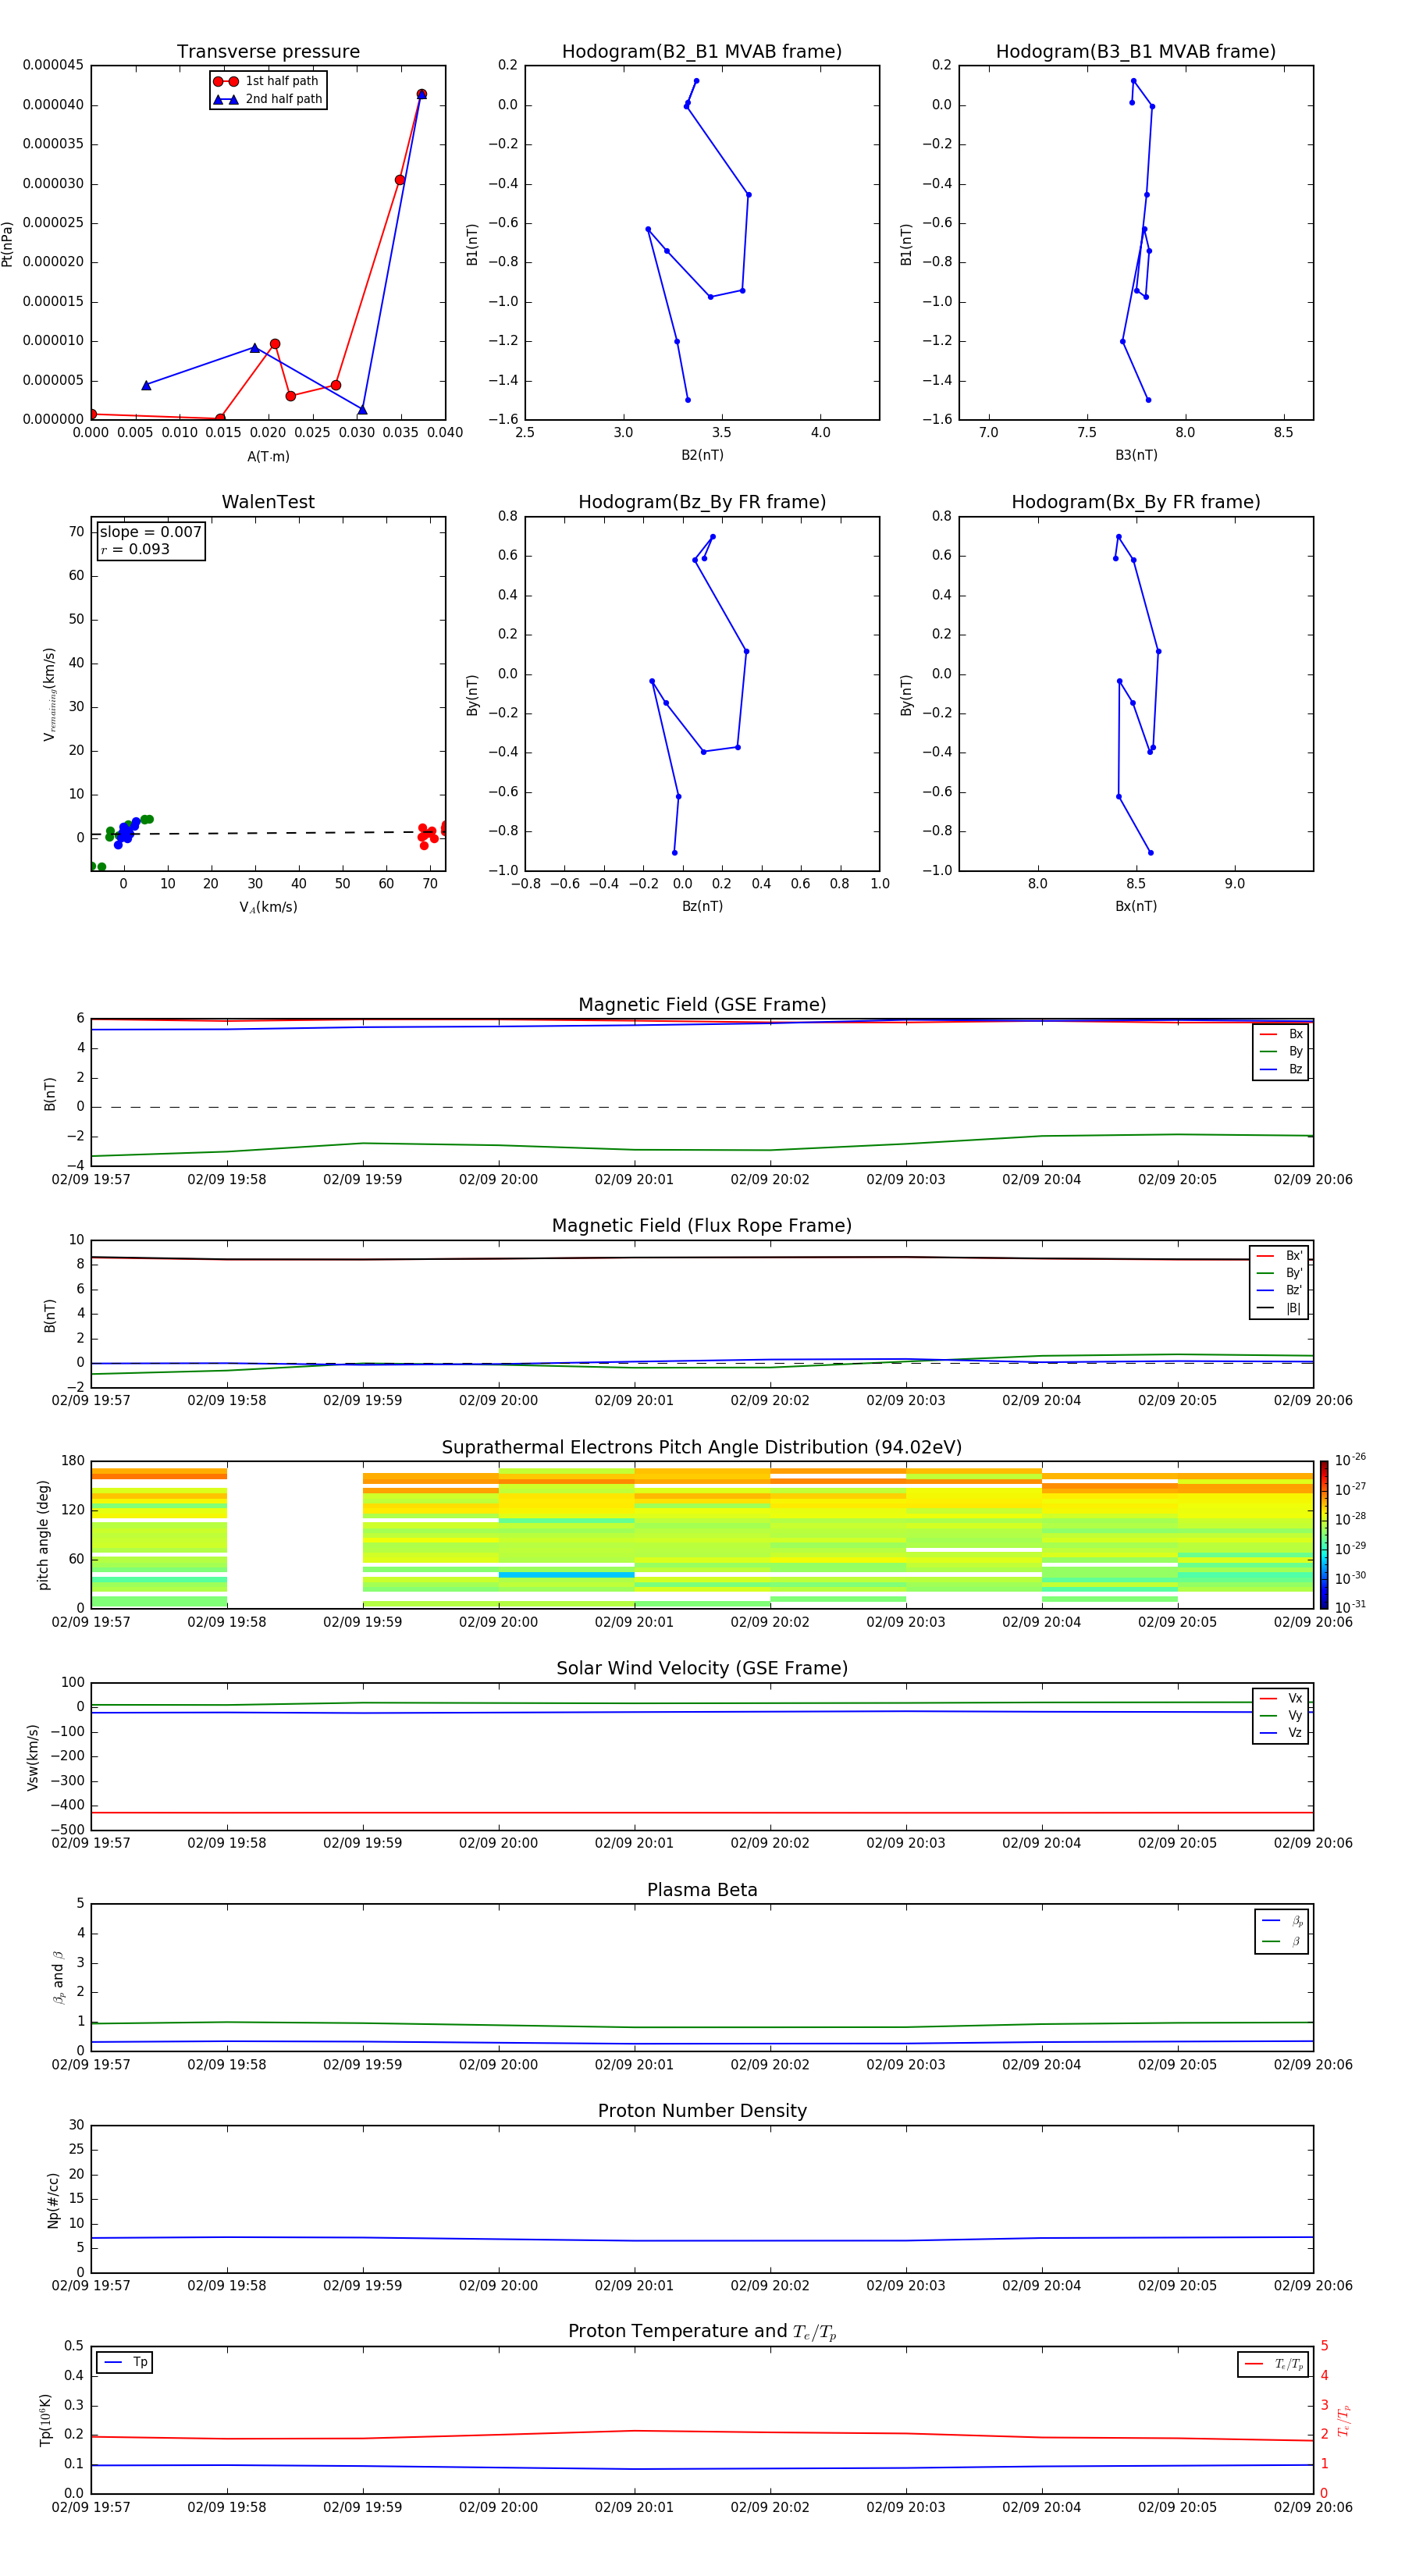Click the 'r = 0.093' annotation

tap(136, 549)
